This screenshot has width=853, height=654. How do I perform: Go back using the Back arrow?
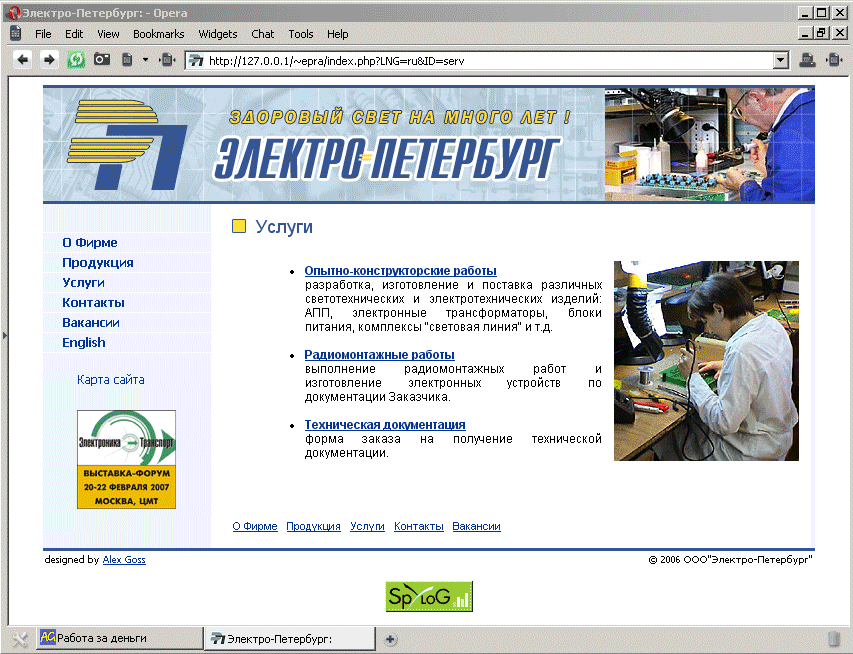[22, 60]
